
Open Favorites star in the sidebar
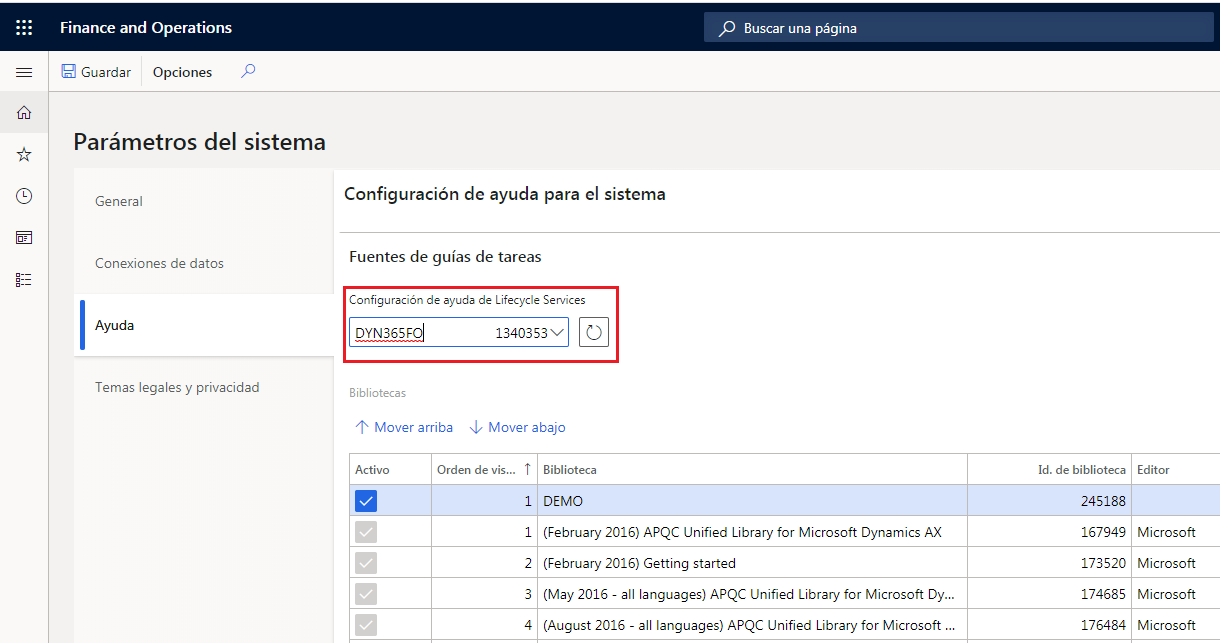(x=24, y=154)
